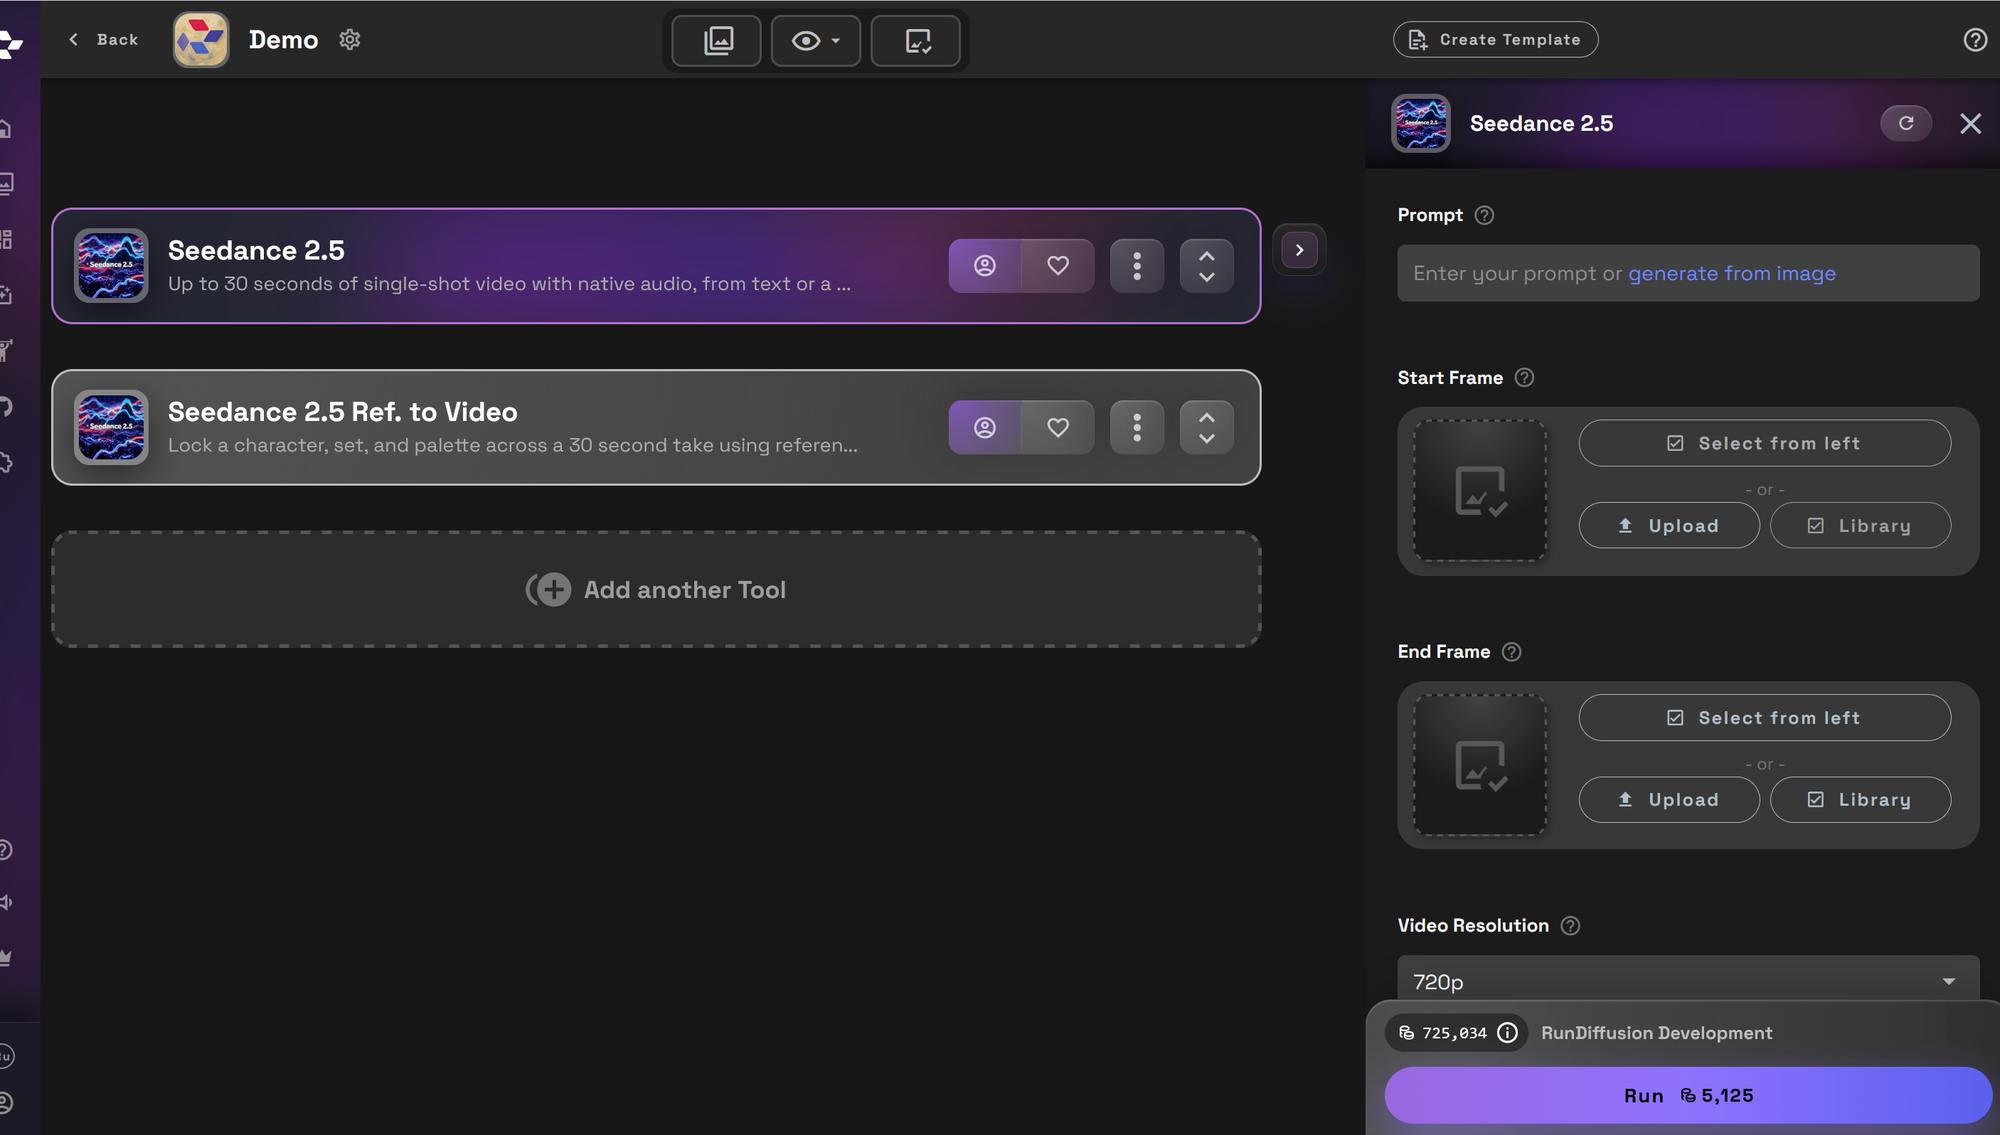Screen dimensions: 2000x1135
Task: Show help for the Prompt field
Action: pos(1485,215)
